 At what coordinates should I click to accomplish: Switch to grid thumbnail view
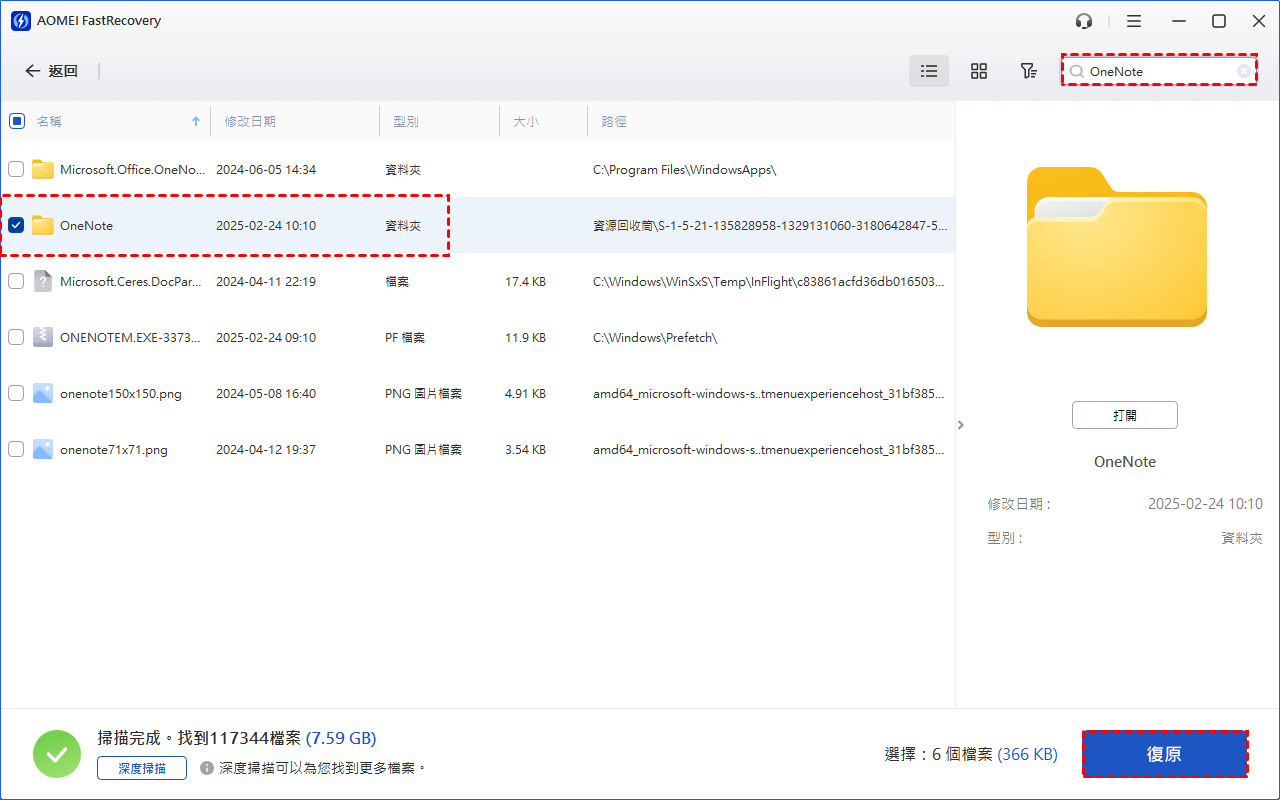click(979, 71)
